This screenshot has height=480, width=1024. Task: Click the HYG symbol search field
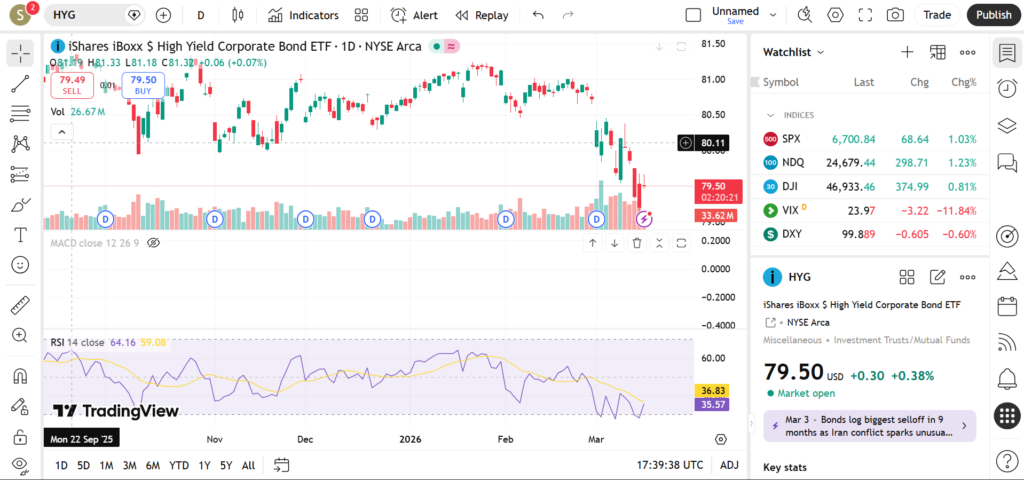pos(85,15)
